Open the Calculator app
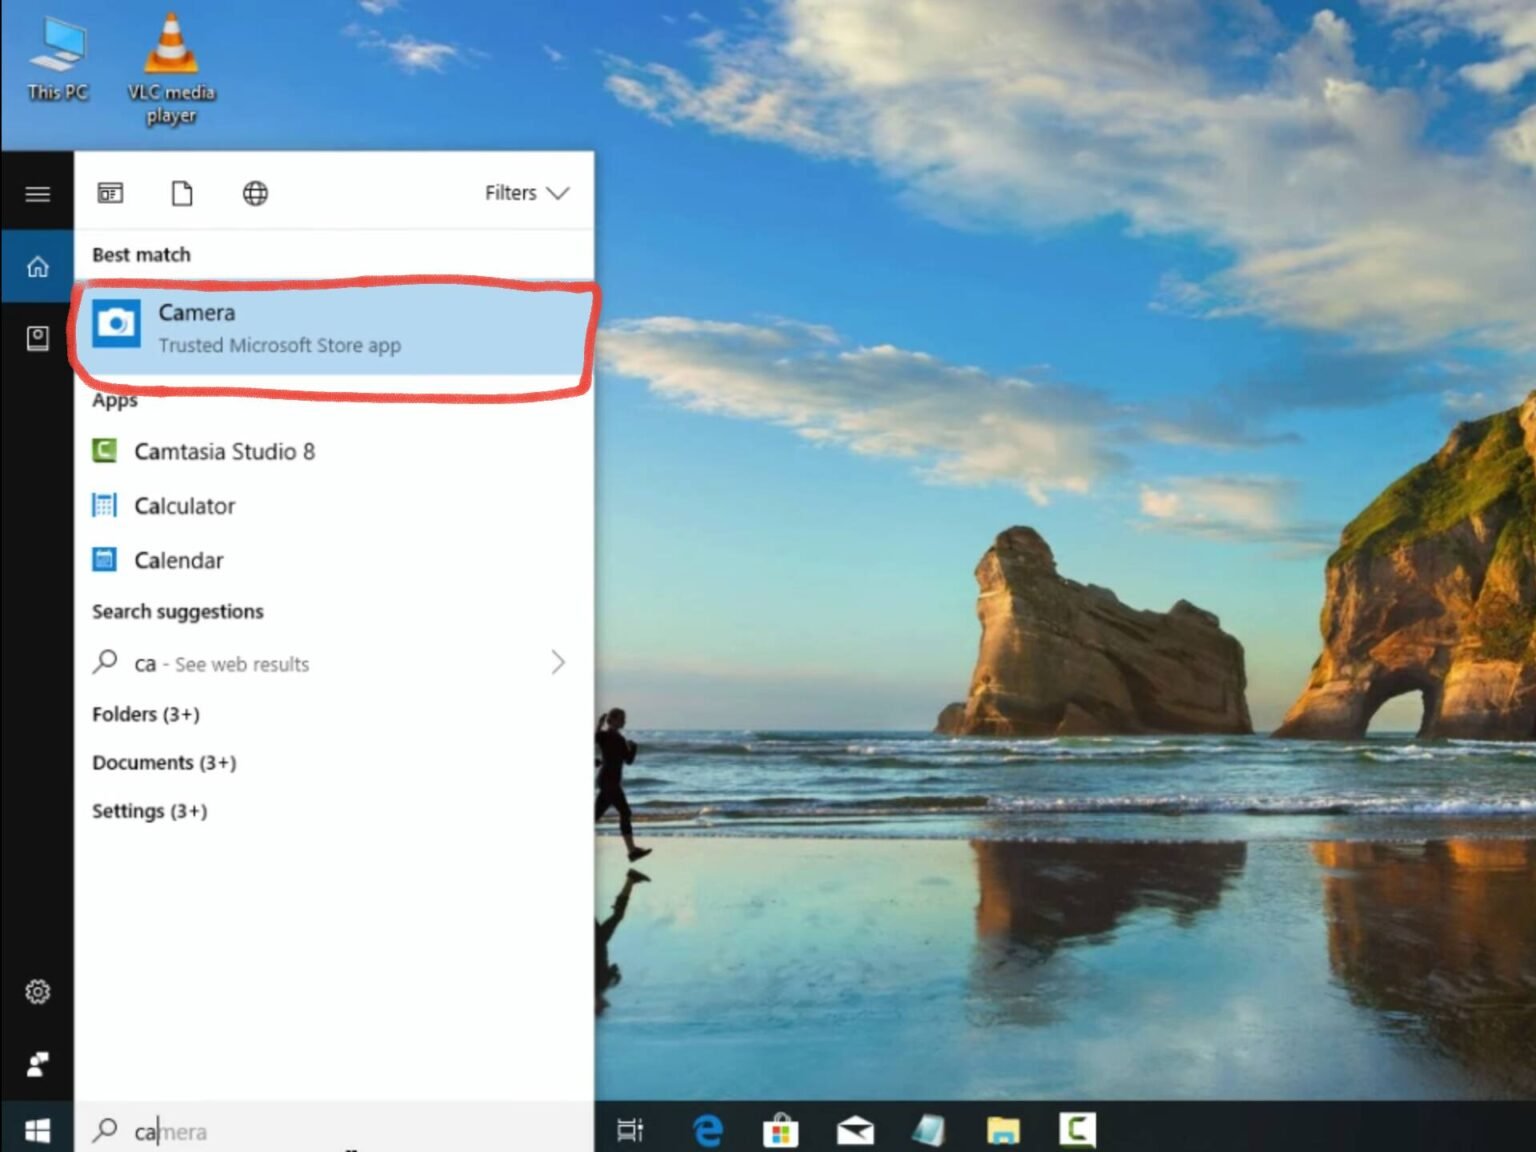 coord(185,506)
